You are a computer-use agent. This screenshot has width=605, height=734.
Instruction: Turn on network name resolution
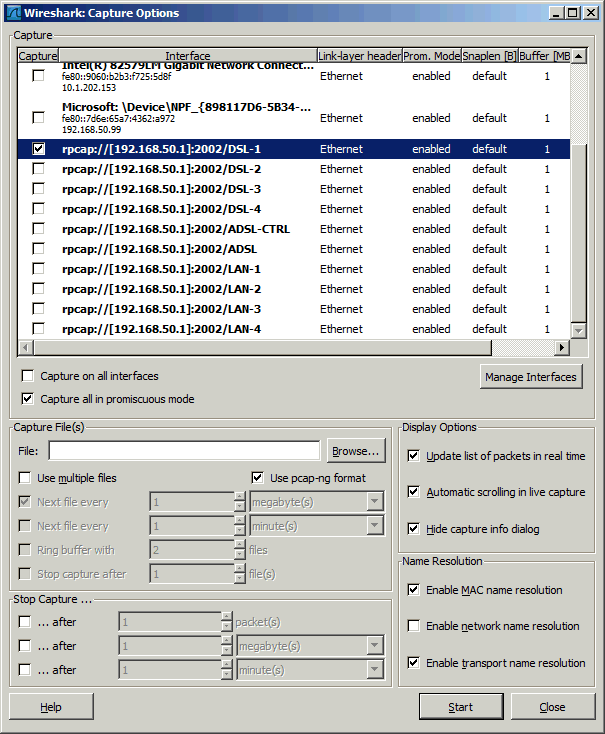pos(414,626)
